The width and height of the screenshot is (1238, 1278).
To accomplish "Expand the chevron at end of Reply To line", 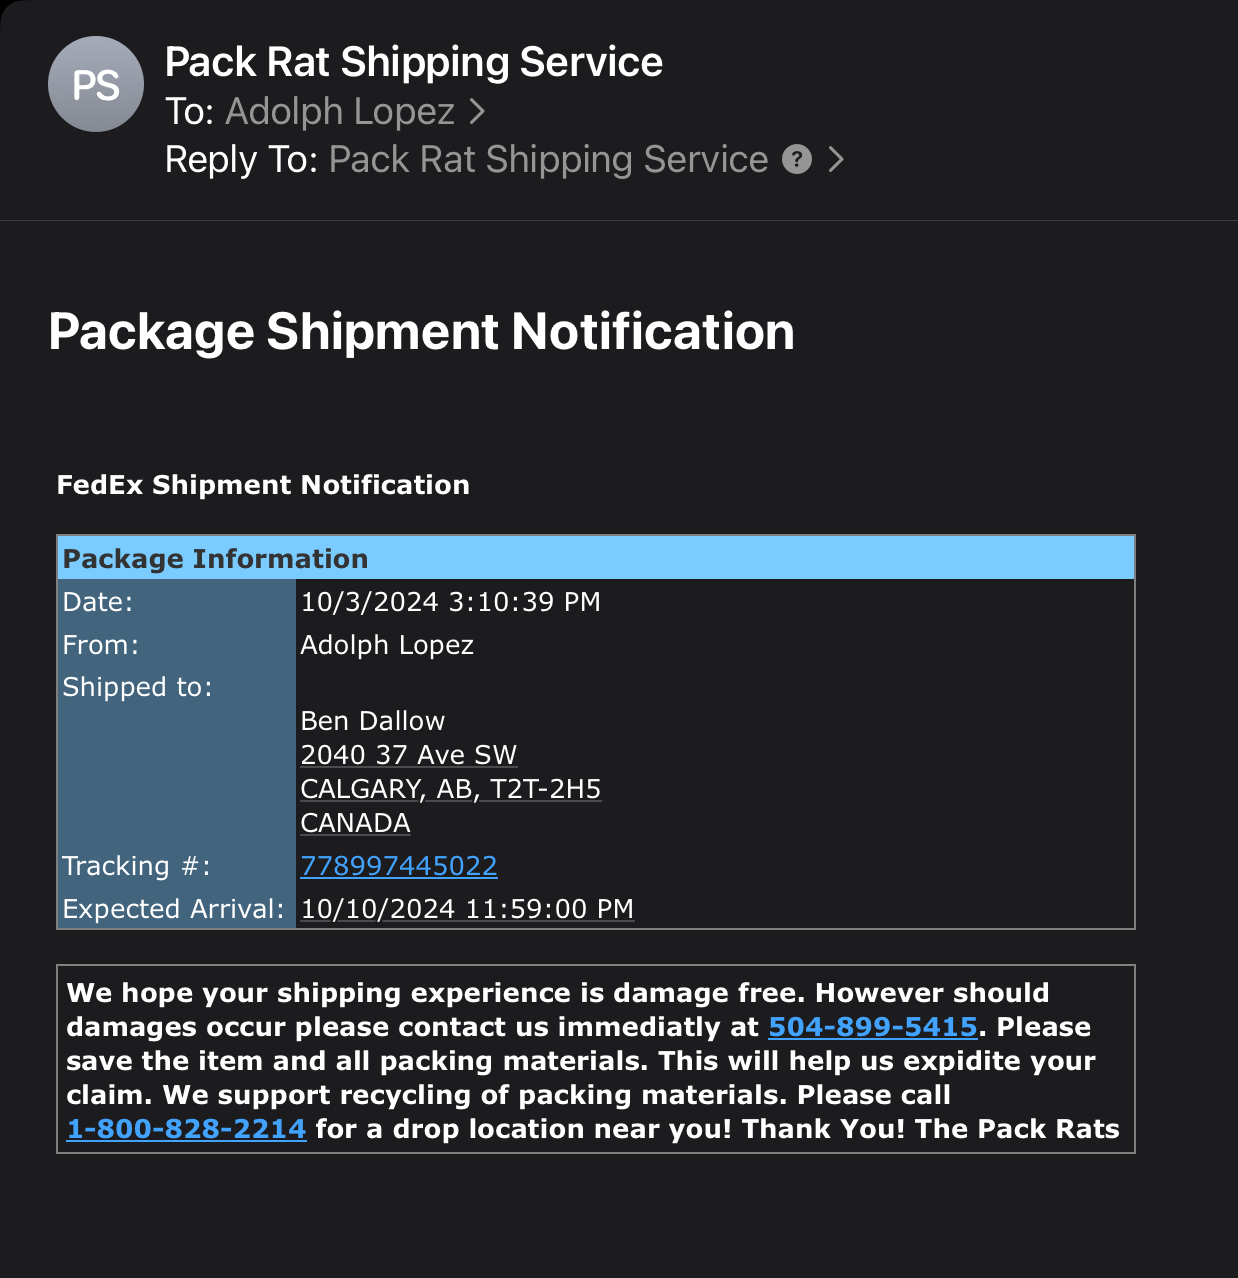I will (836, 159).
